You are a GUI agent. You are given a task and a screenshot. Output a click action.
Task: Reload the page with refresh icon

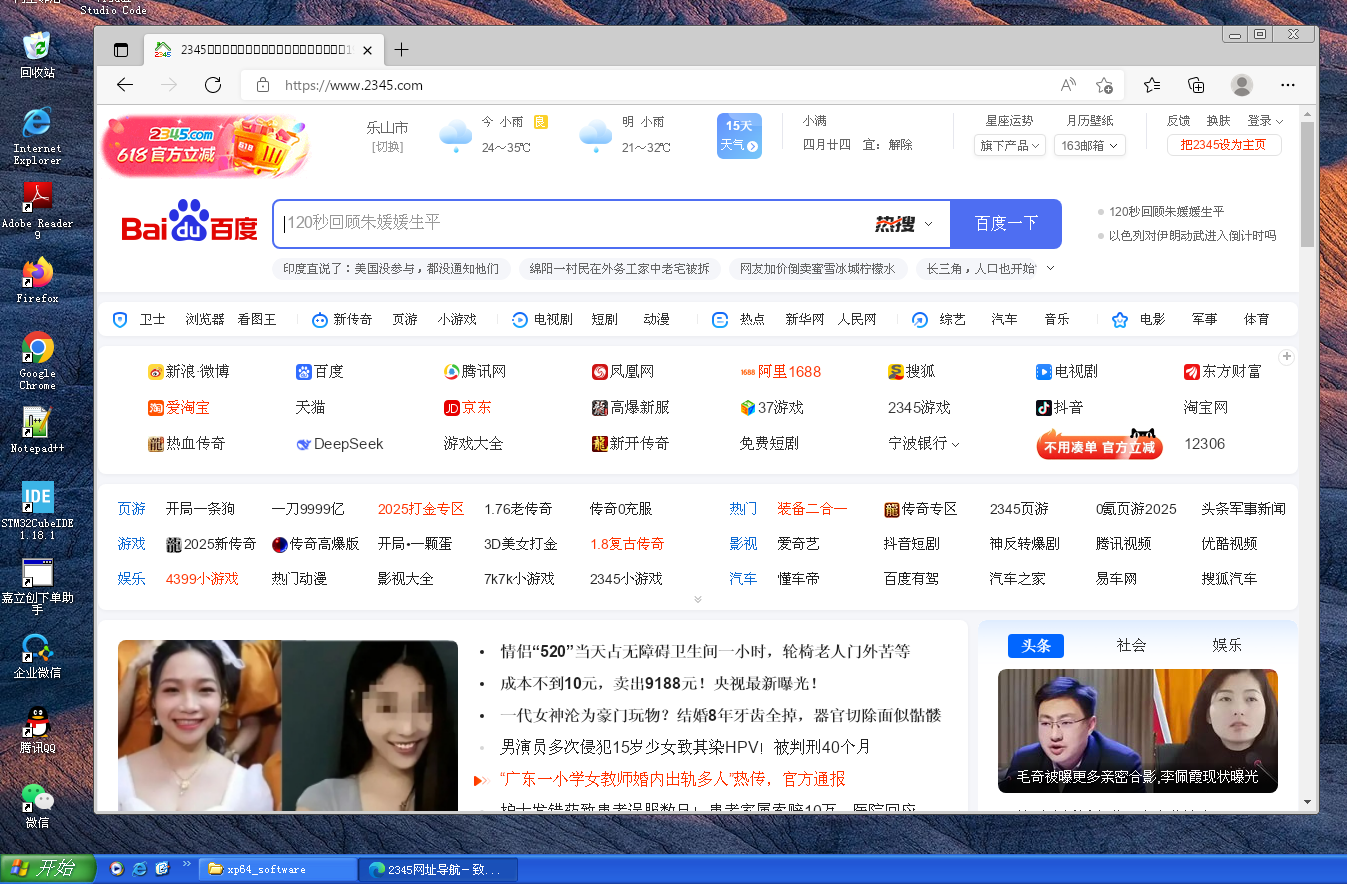coord(213,85)
